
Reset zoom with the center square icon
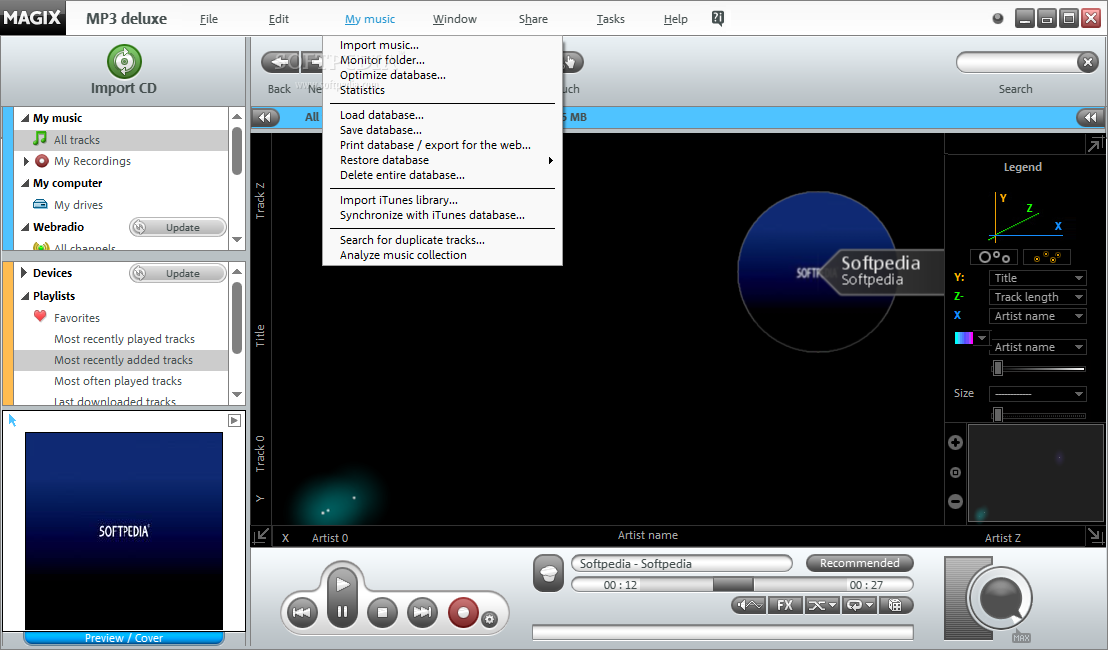coord(955,472)
